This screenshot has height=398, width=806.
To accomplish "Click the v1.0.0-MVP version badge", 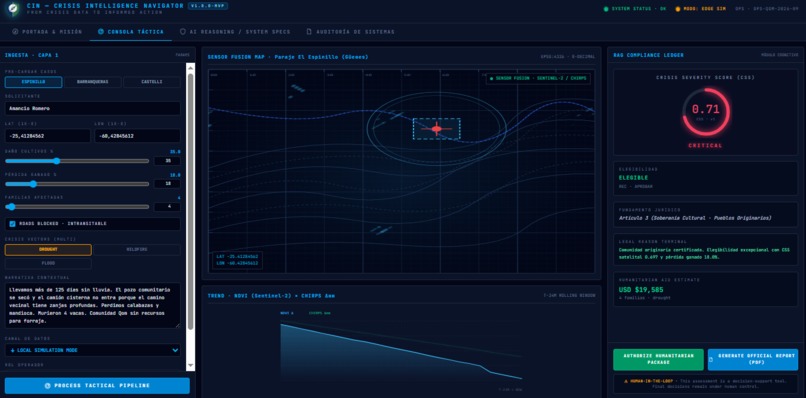I will tap(208, 6).
